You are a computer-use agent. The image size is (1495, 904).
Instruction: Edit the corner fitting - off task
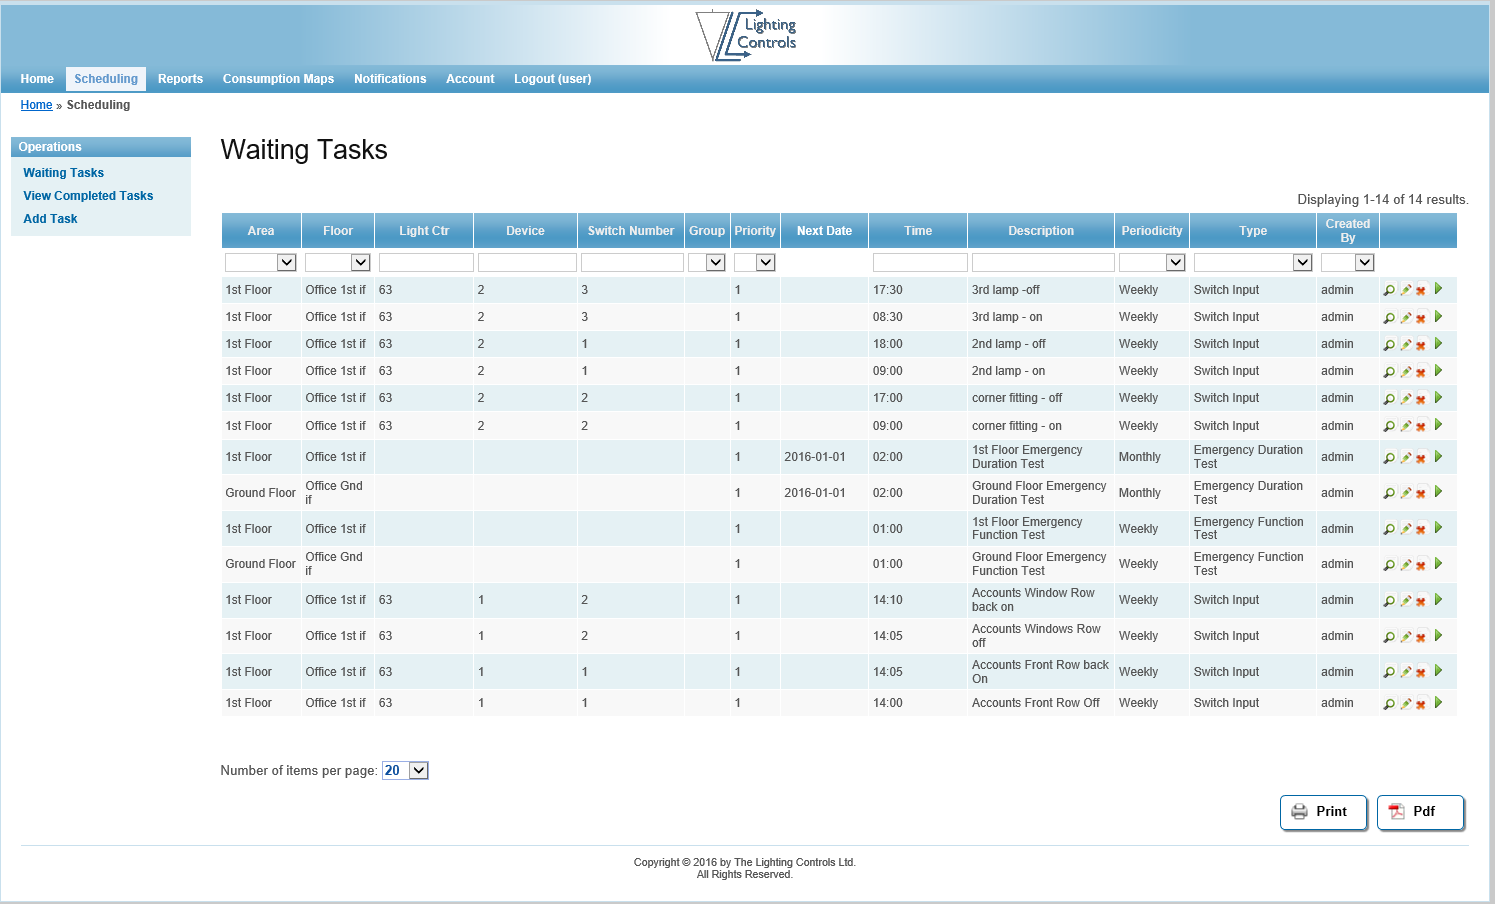coord(1405,398)
